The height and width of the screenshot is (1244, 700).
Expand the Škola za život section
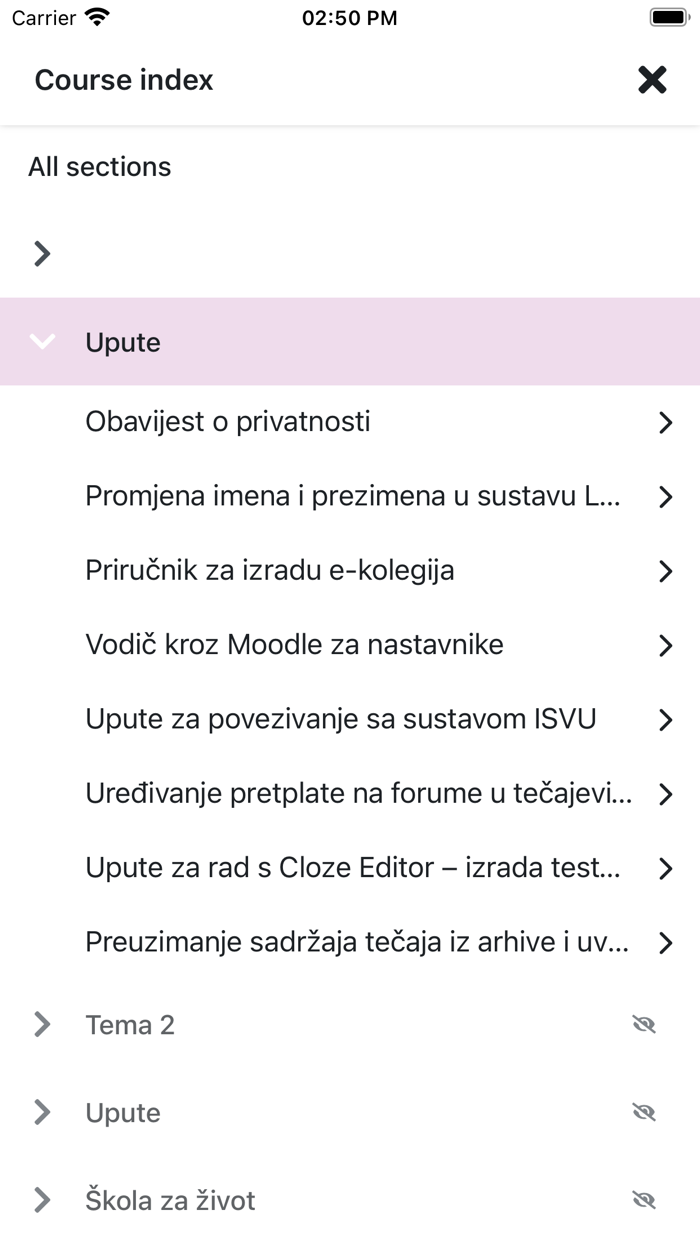(41, 1200)
